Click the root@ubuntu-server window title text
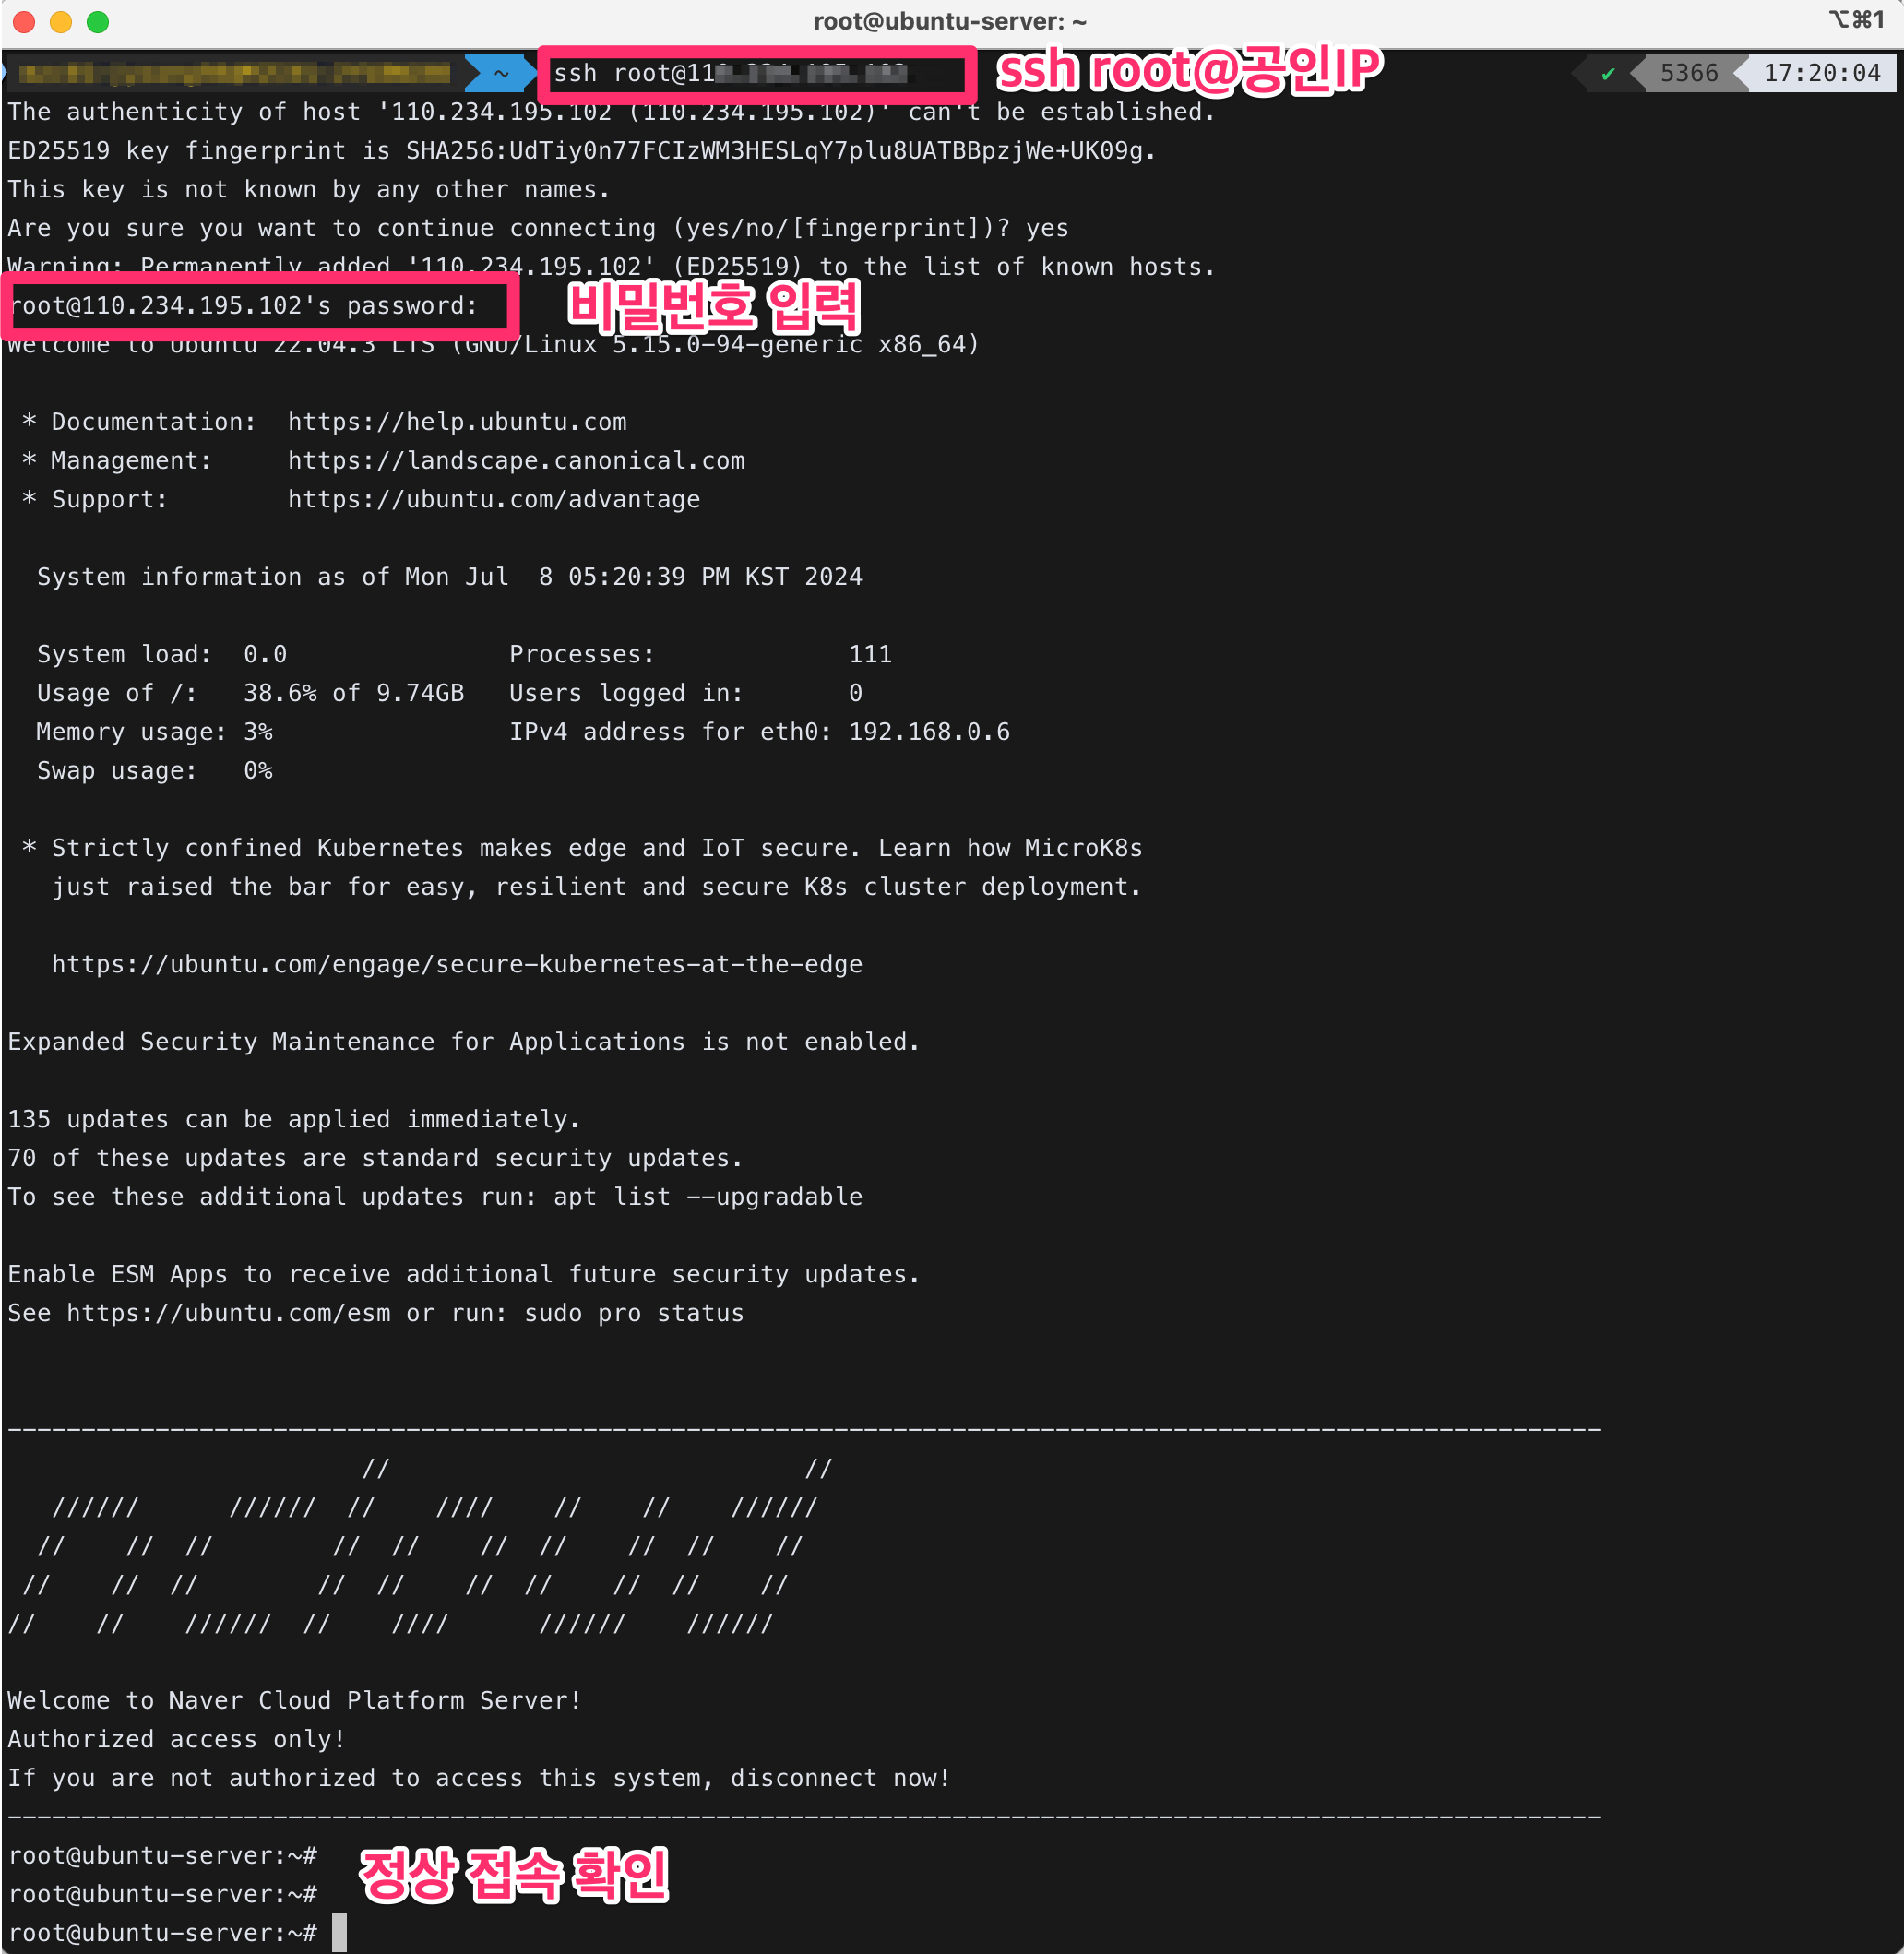Viewport: 1904px width, 1954px height. [950, 22]
